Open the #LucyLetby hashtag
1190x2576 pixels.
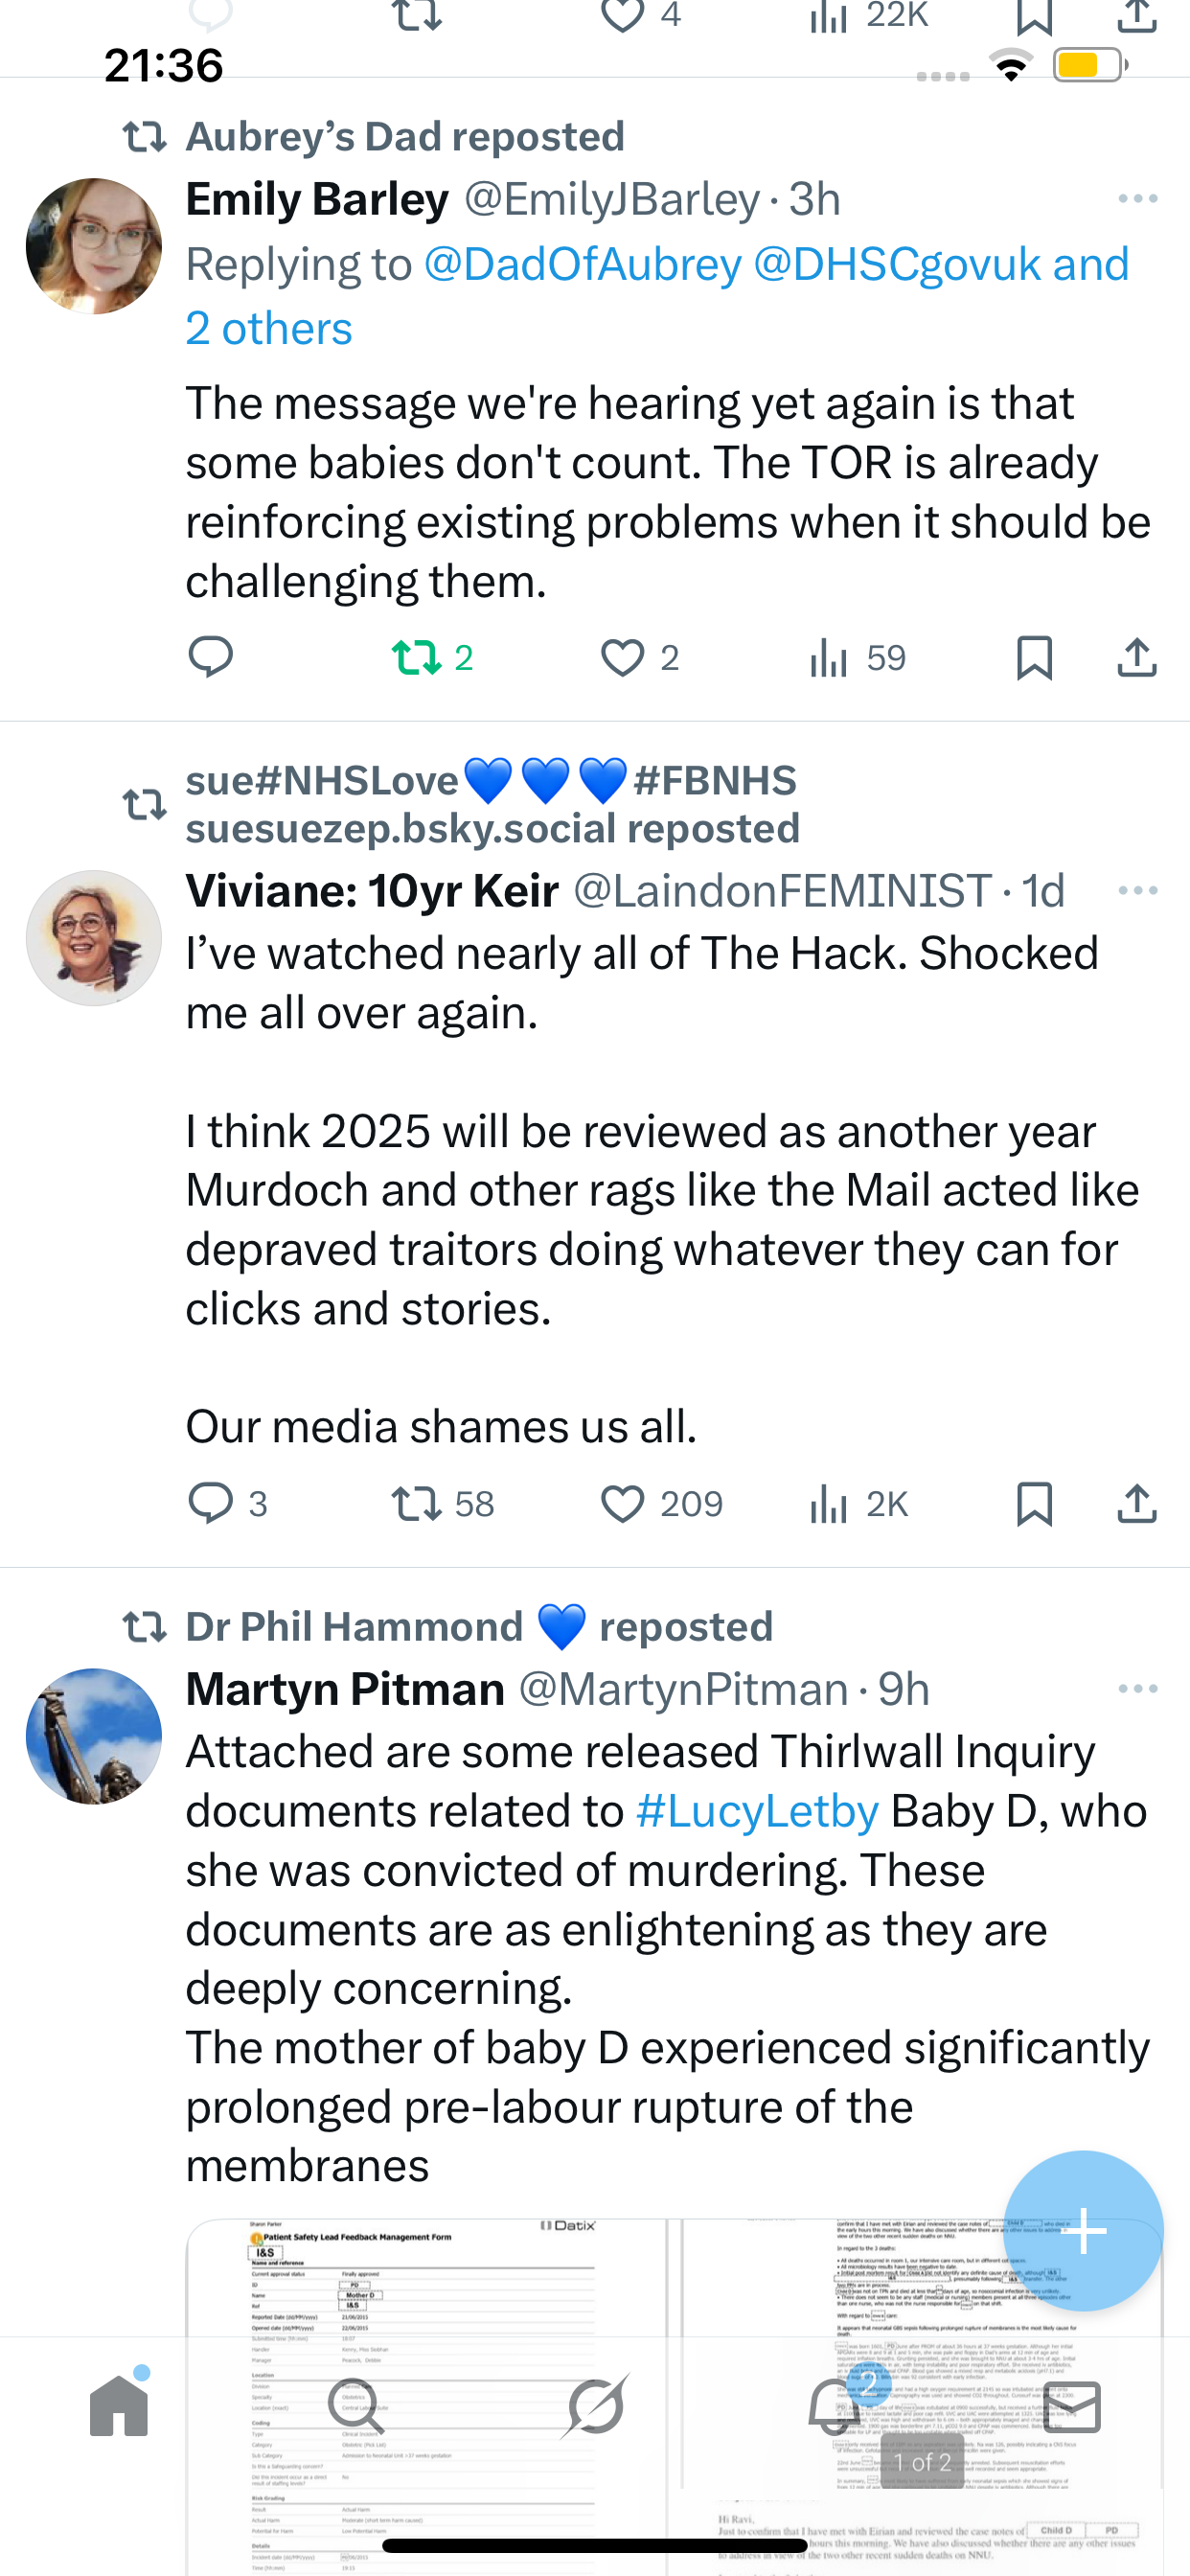coord(757,1811)
